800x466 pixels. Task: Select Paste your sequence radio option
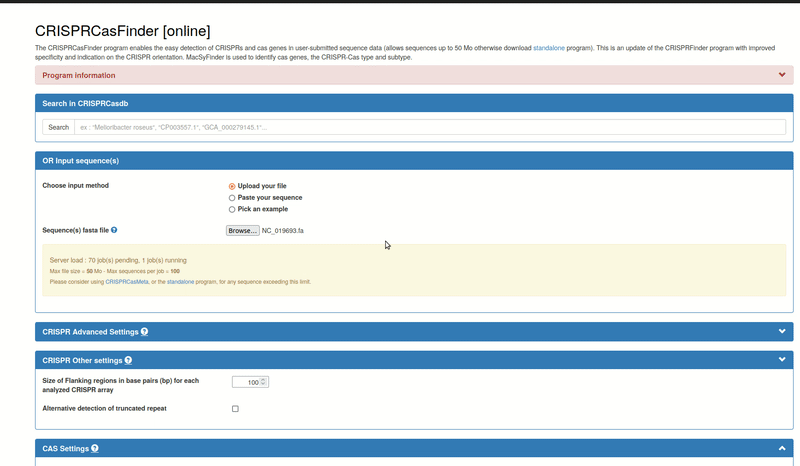[x=232, y=198]
